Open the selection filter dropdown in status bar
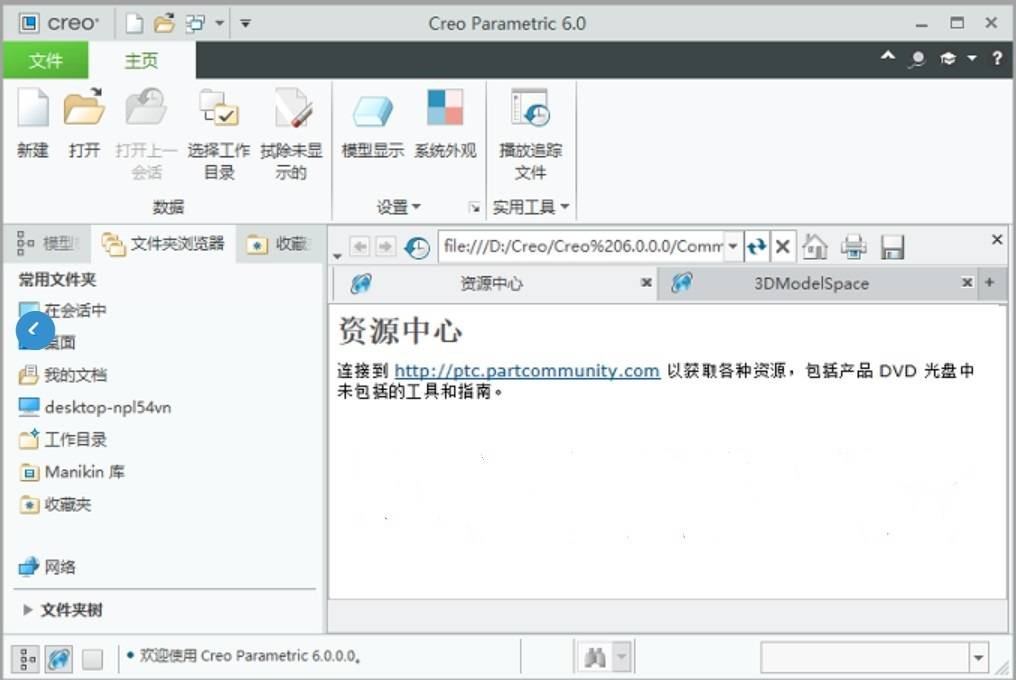 (978, 658)
